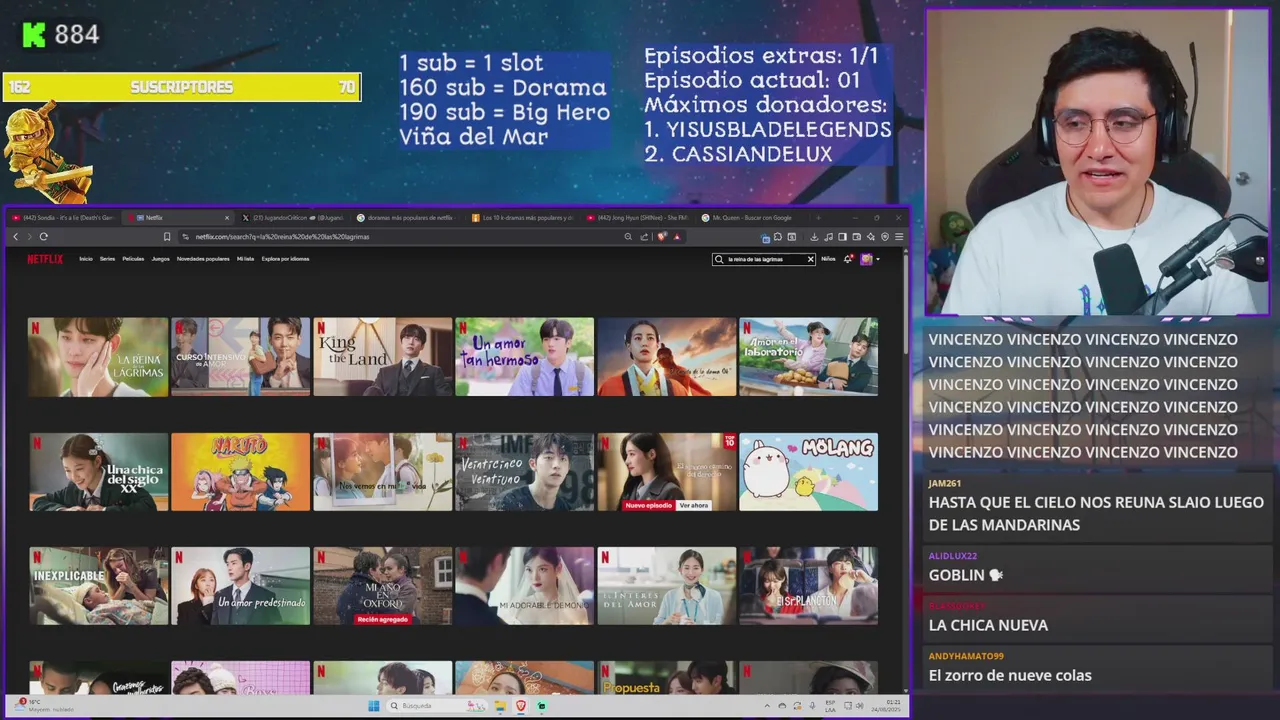Open Juegos in Netflix navigation
The image size is (1280, 720).
click(x=160, y=259)
